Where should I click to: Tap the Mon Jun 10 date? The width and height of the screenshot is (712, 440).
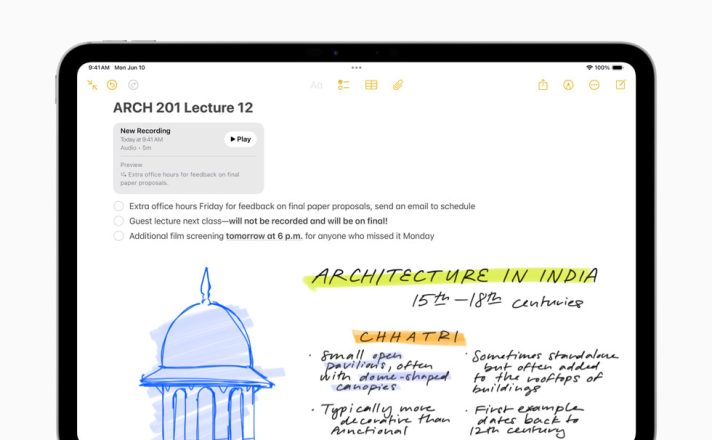click(129, 67)
